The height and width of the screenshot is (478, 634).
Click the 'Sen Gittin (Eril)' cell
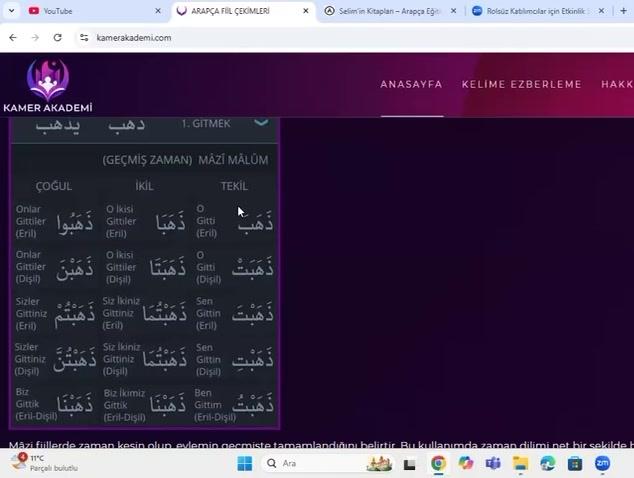point(235,313)
